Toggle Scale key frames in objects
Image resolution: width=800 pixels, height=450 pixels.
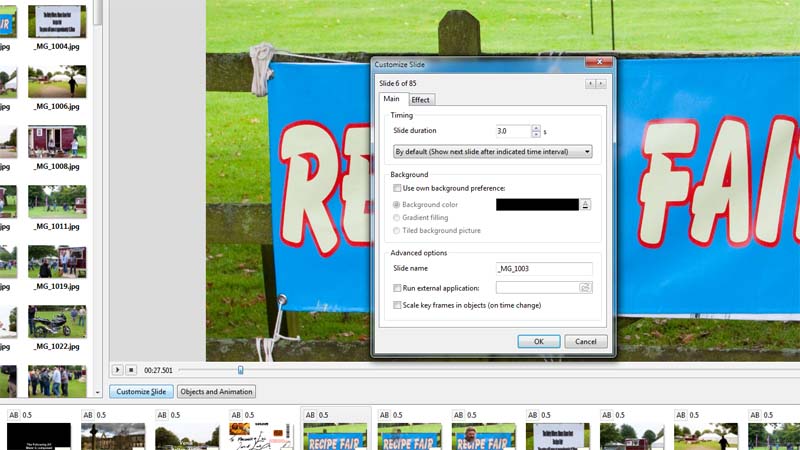point(397,305)
